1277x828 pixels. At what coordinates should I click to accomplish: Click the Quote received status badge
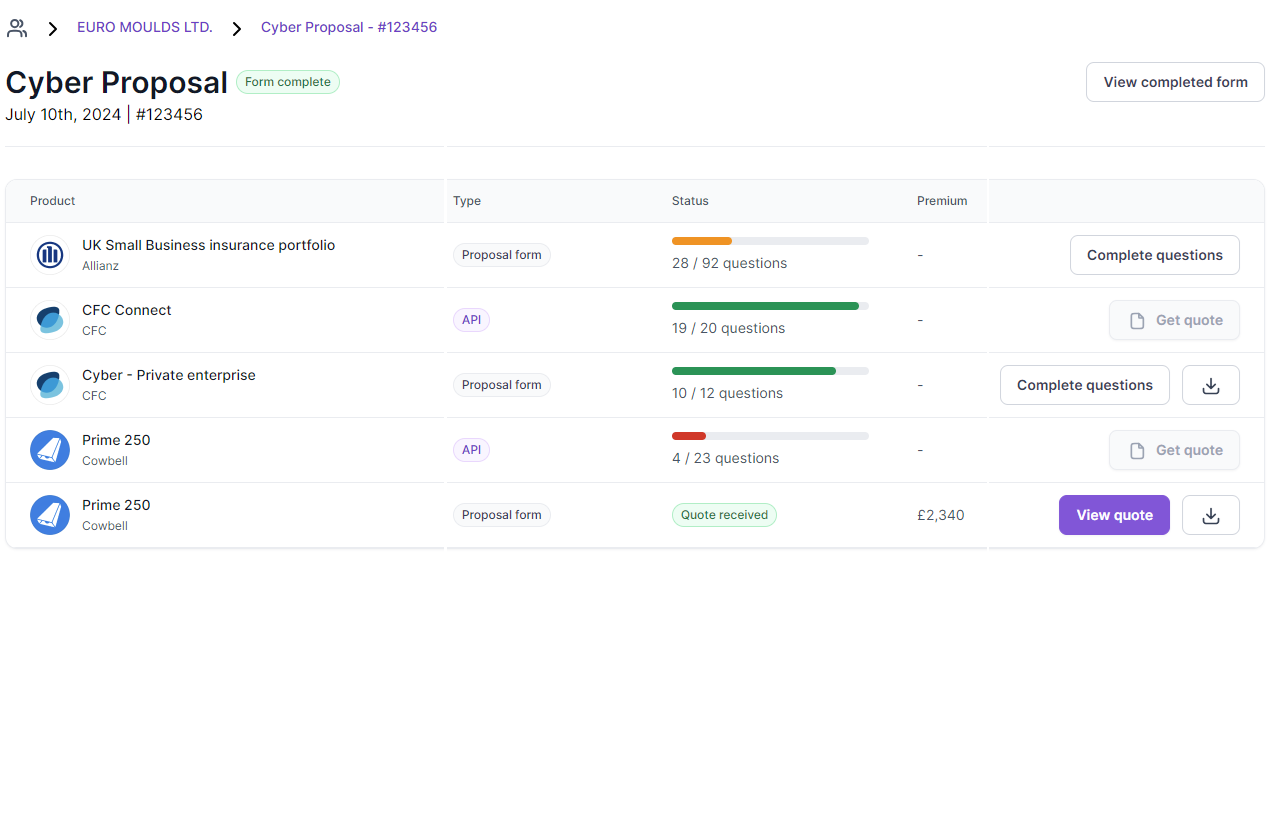coord(724,515)
